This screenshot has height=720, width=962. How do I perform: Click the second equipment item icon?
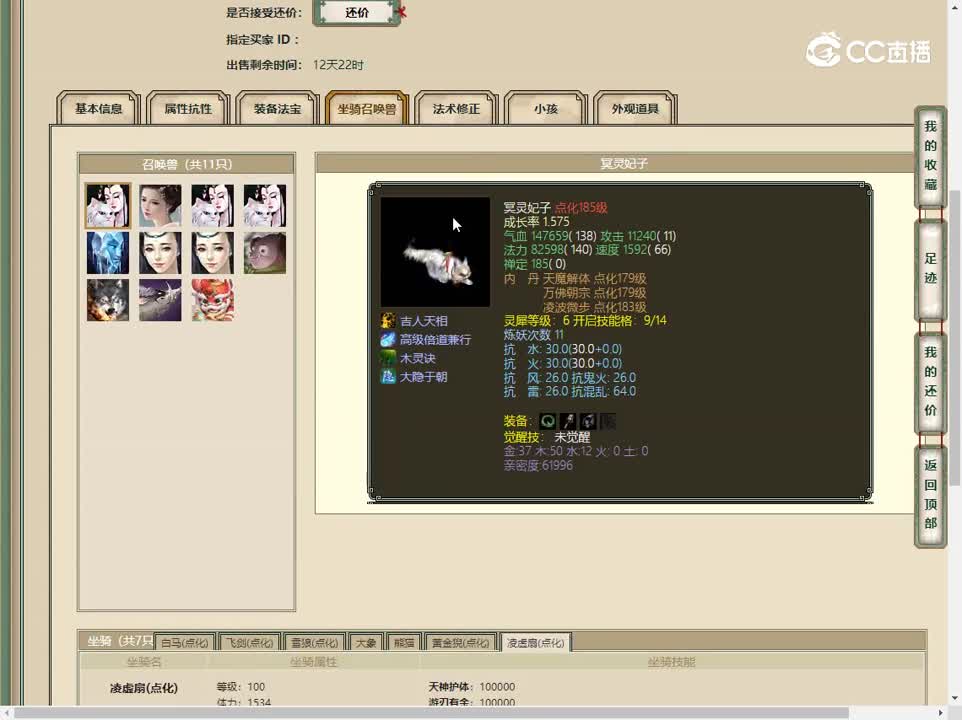(567, 421)
